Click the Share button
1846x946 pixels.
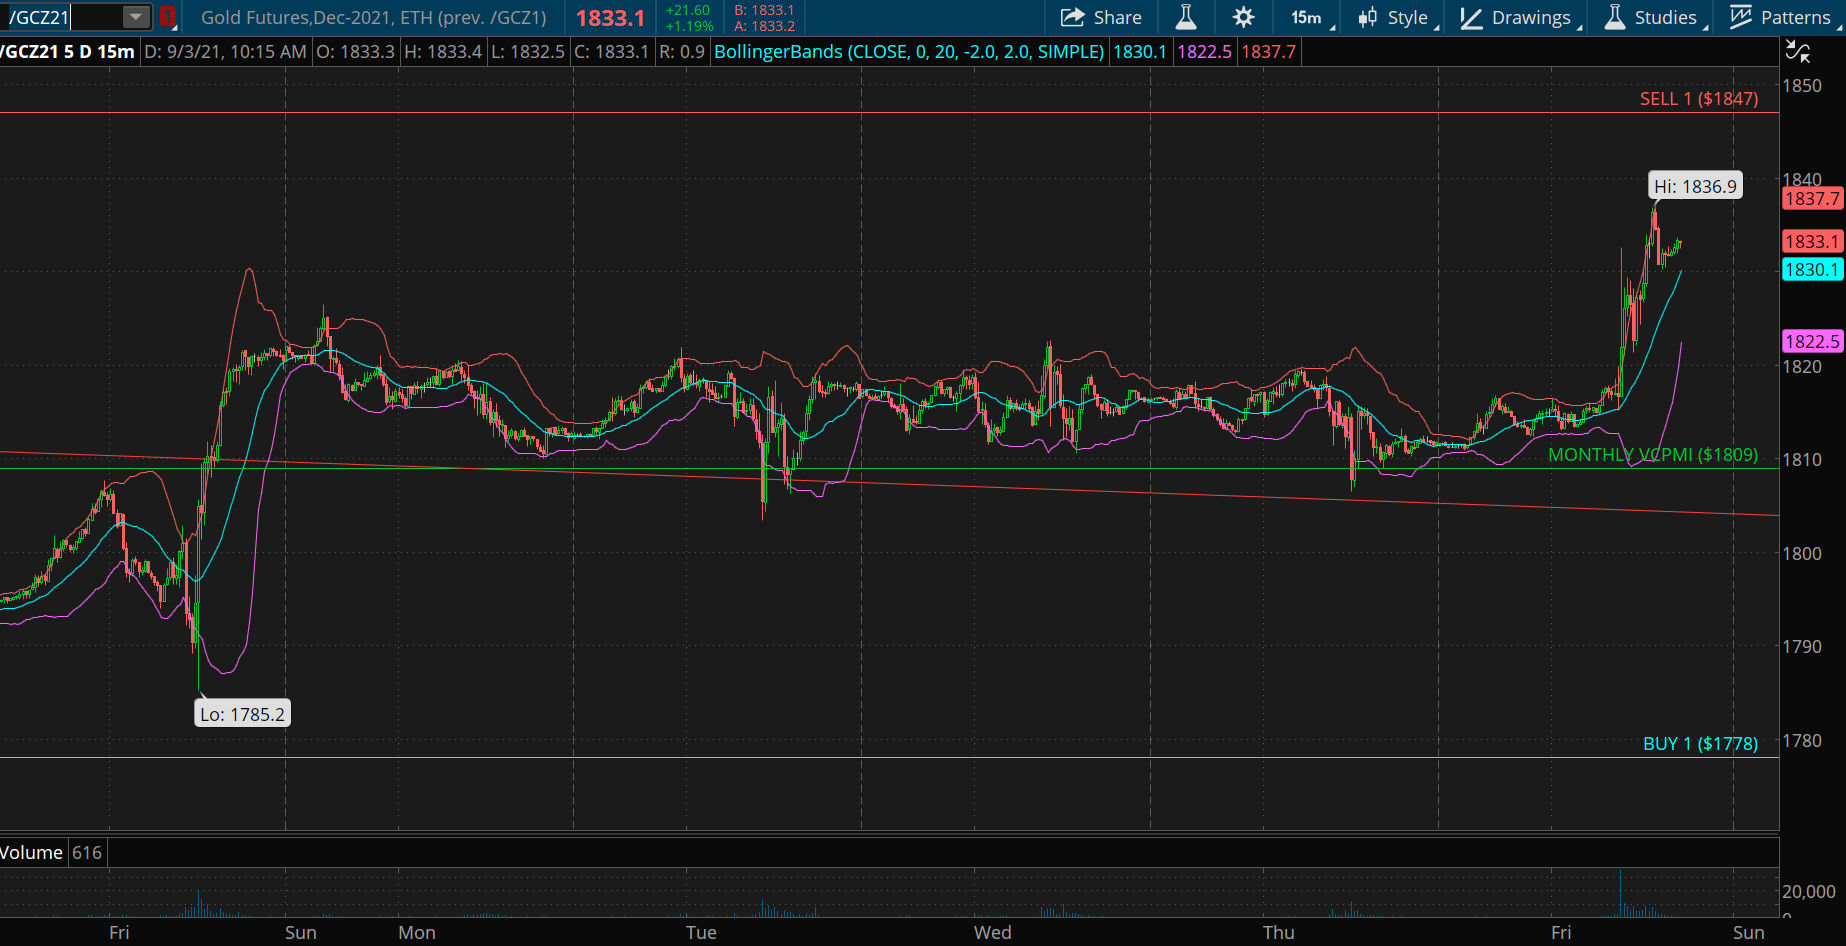click(x=1101, y=17)
